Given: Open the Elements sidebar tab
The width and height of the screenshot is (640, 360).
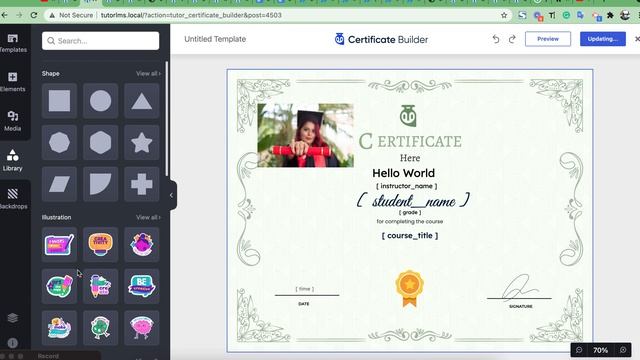Looking at the screenshot, I should coord(13,82).
